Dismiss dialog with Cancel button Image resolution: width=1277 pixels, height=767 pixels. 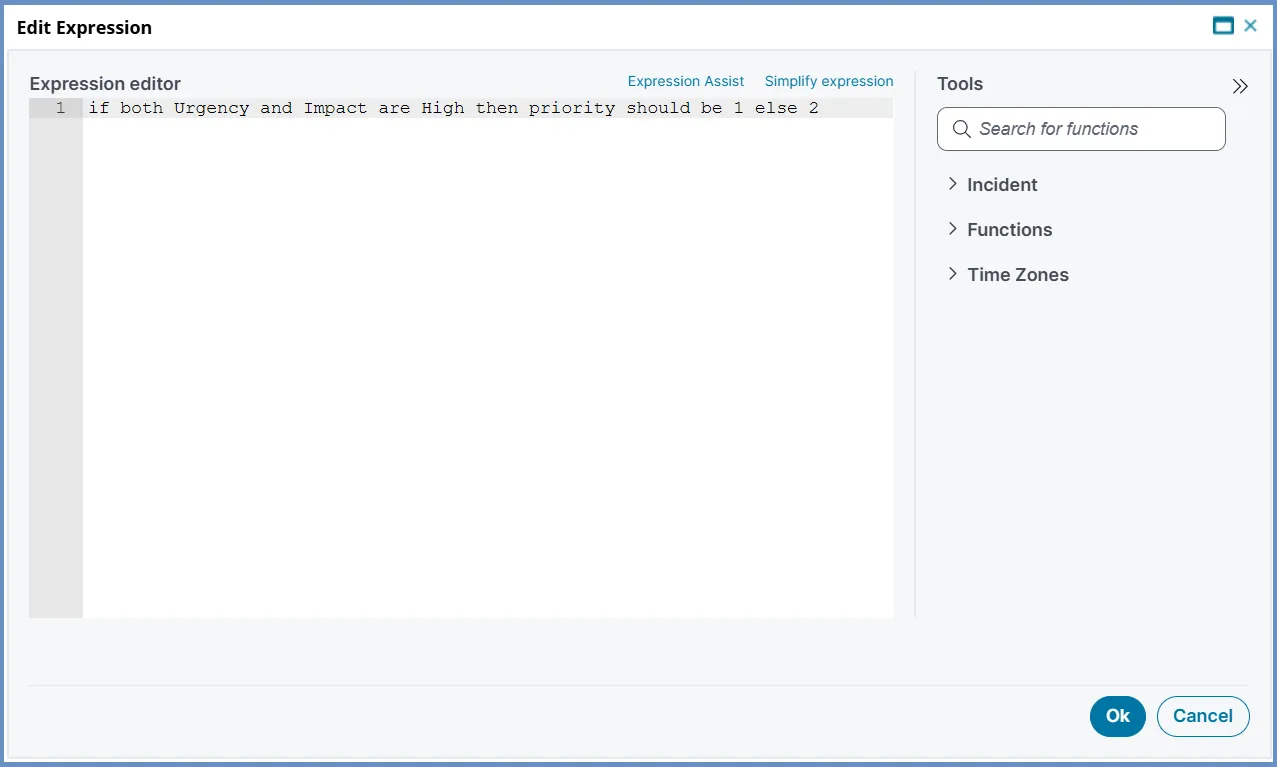coord(1203,716)
